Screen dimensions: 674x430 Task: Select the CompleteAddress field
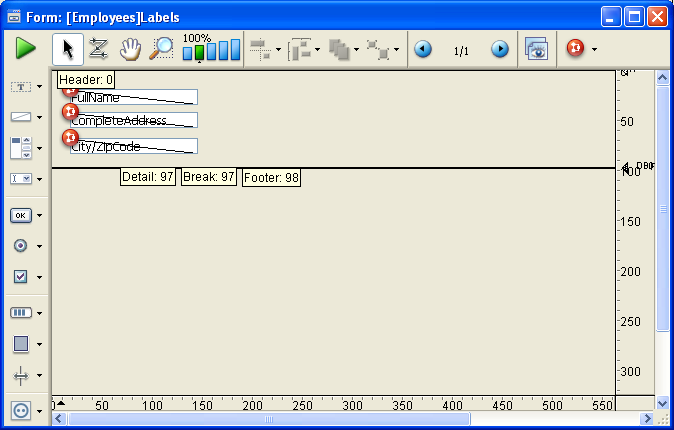[134, 120]
